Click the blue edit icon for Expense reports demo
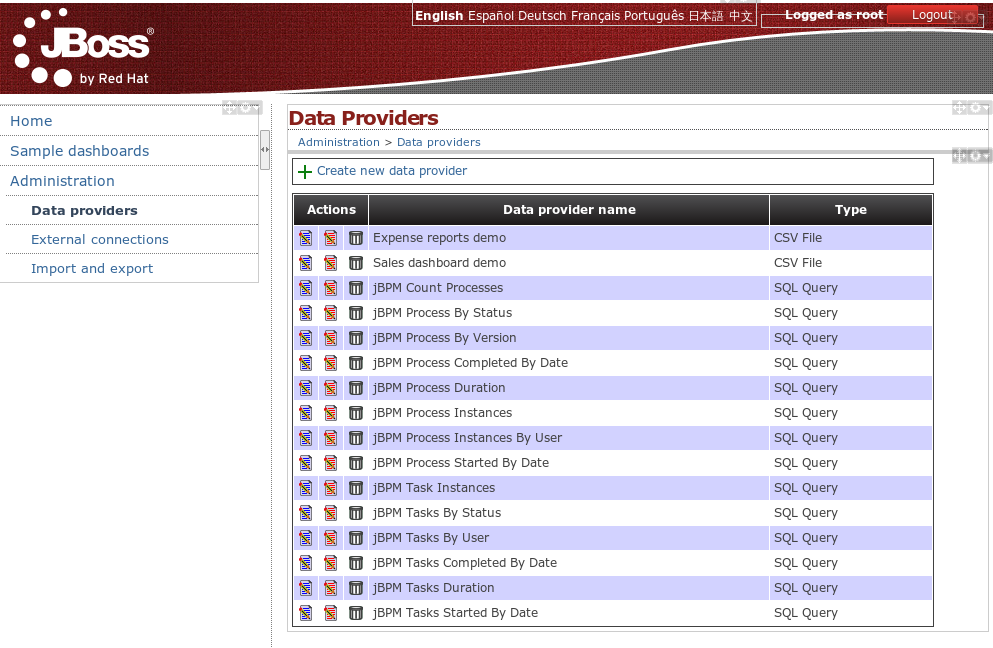Screen dimensions: 993x648 pyautogui.click(x=305, y=238)
